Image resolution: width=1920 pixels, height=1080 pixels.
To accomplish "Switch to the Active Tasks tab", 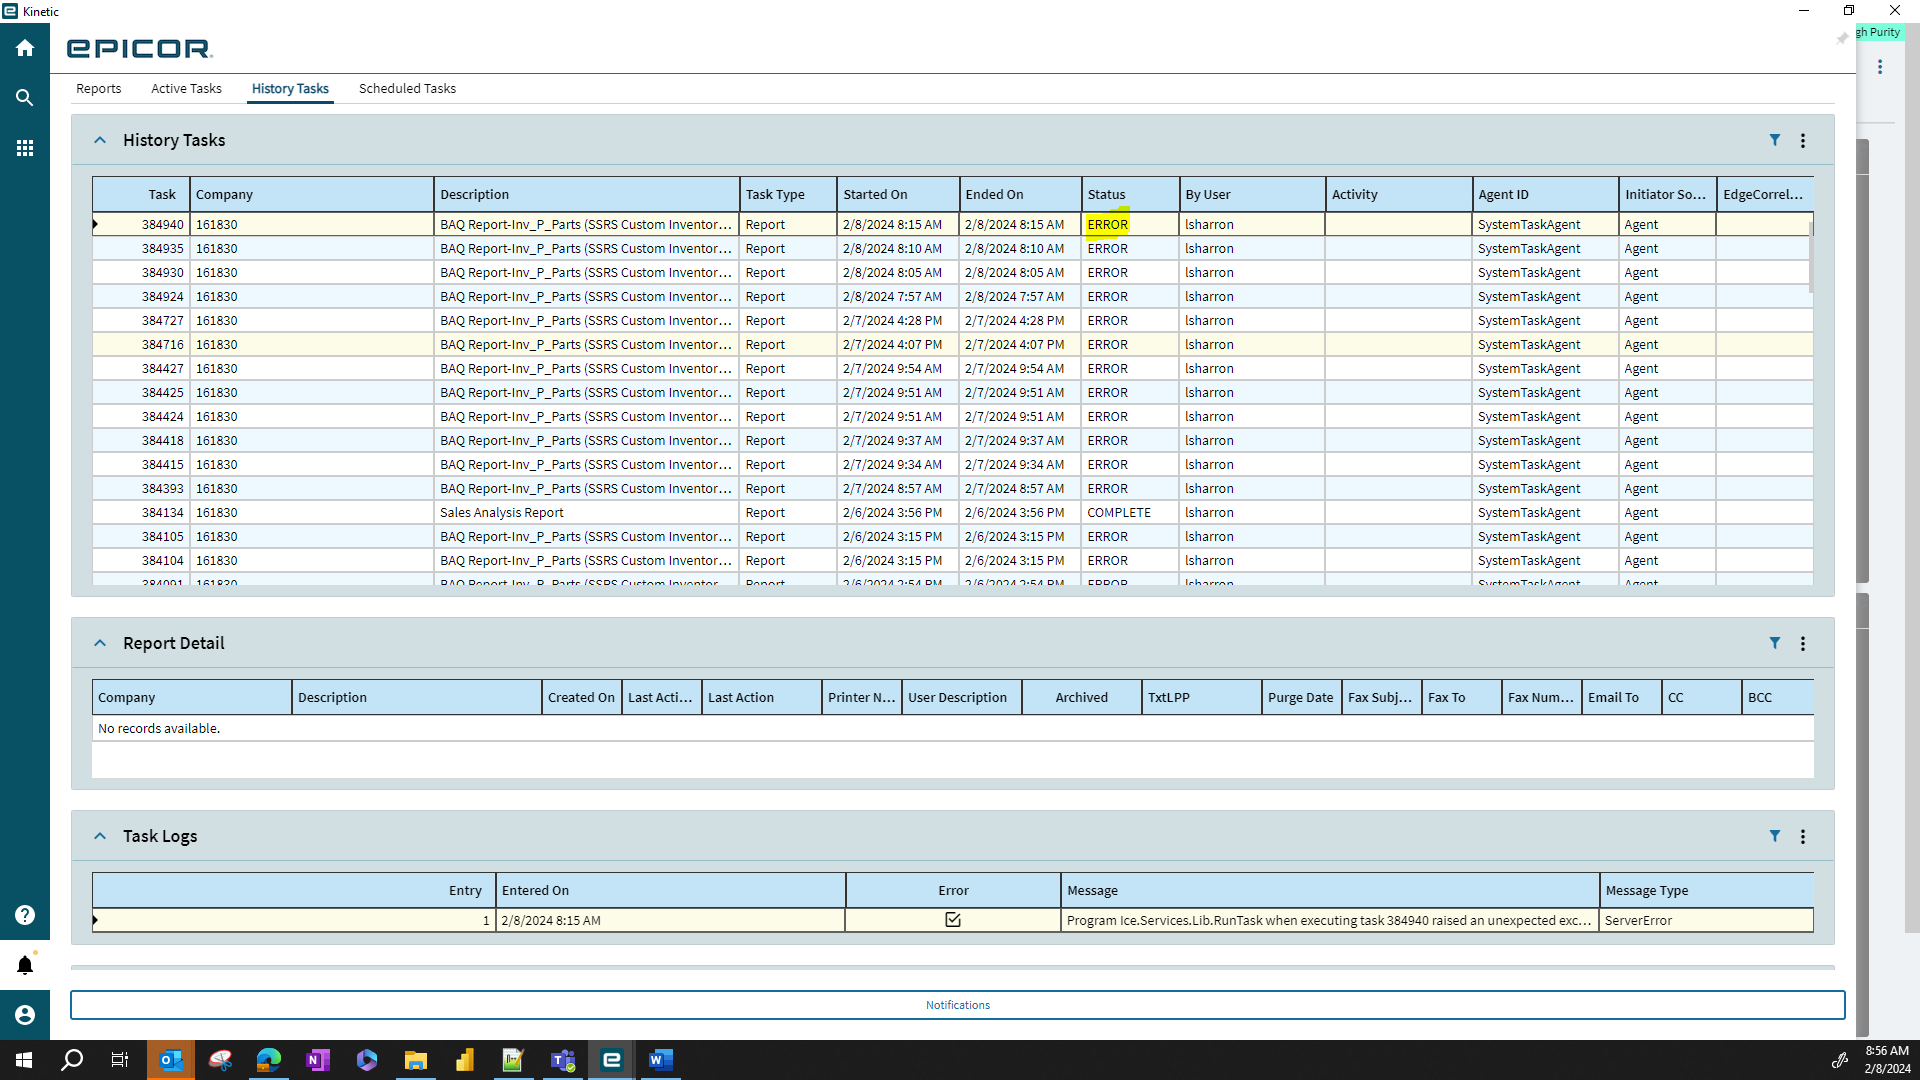I will [x=186, y=88].
